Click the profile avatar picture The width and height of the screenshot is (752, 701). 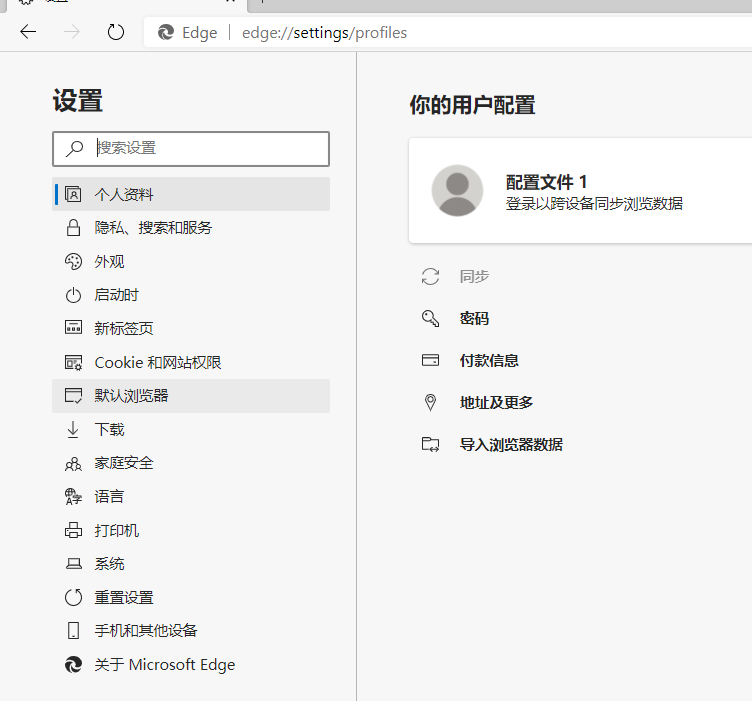click(457, 190)
